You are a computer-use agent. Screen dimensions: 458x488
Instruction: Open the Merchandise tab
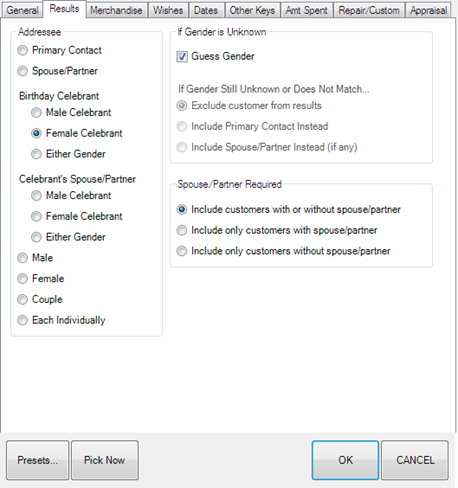pos(116,10)
